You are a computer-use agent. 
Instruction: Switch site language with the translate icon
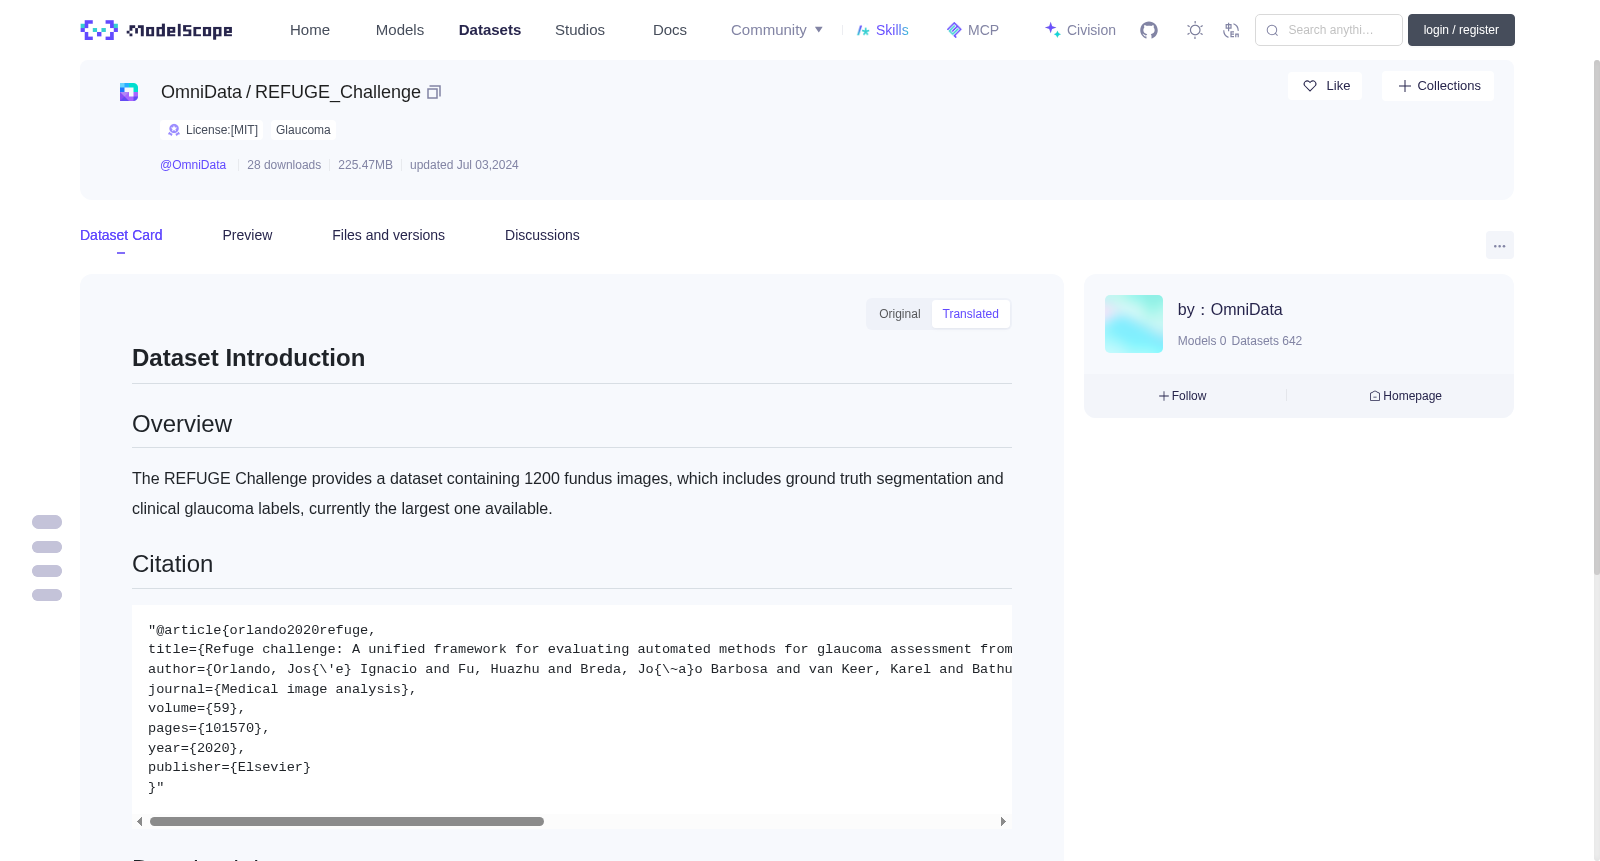pos(1231,30)
